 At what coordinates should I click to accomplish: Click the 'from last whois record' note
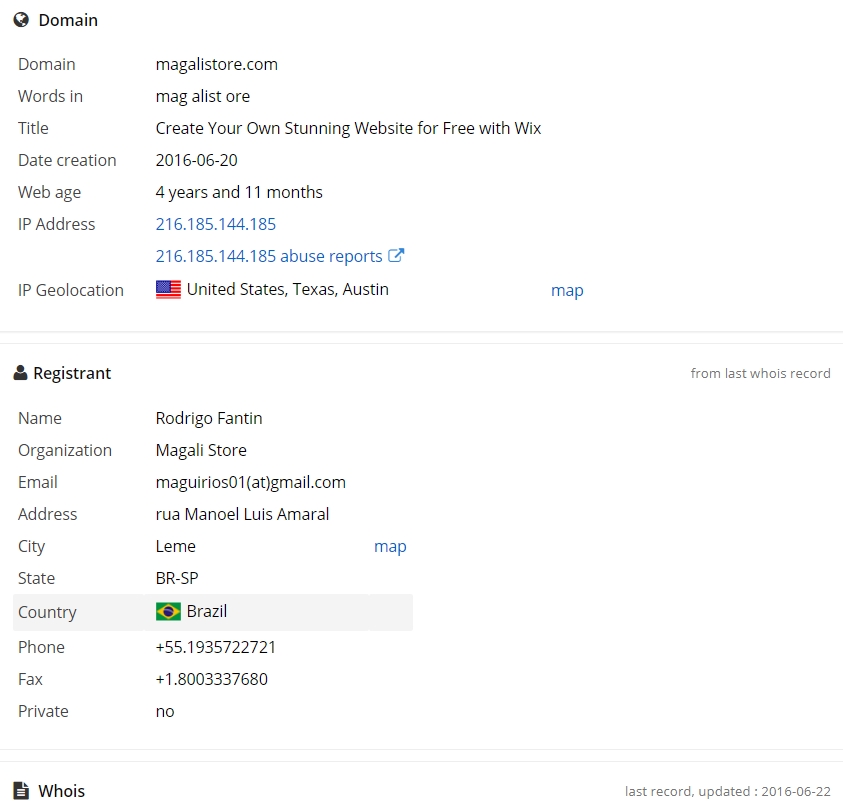tap(760, 373)
